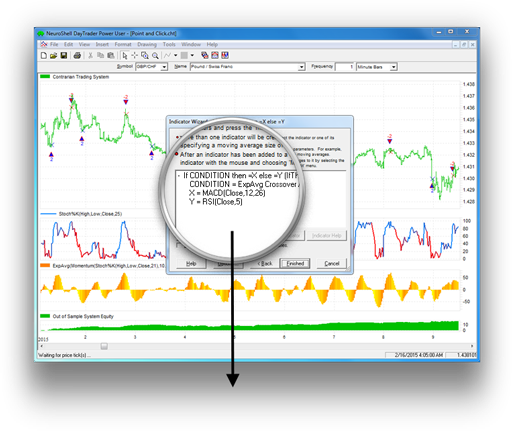Viewport: 512px width, 431px height.
Task: Open the Format menu
Action: [x=123, y=44]
